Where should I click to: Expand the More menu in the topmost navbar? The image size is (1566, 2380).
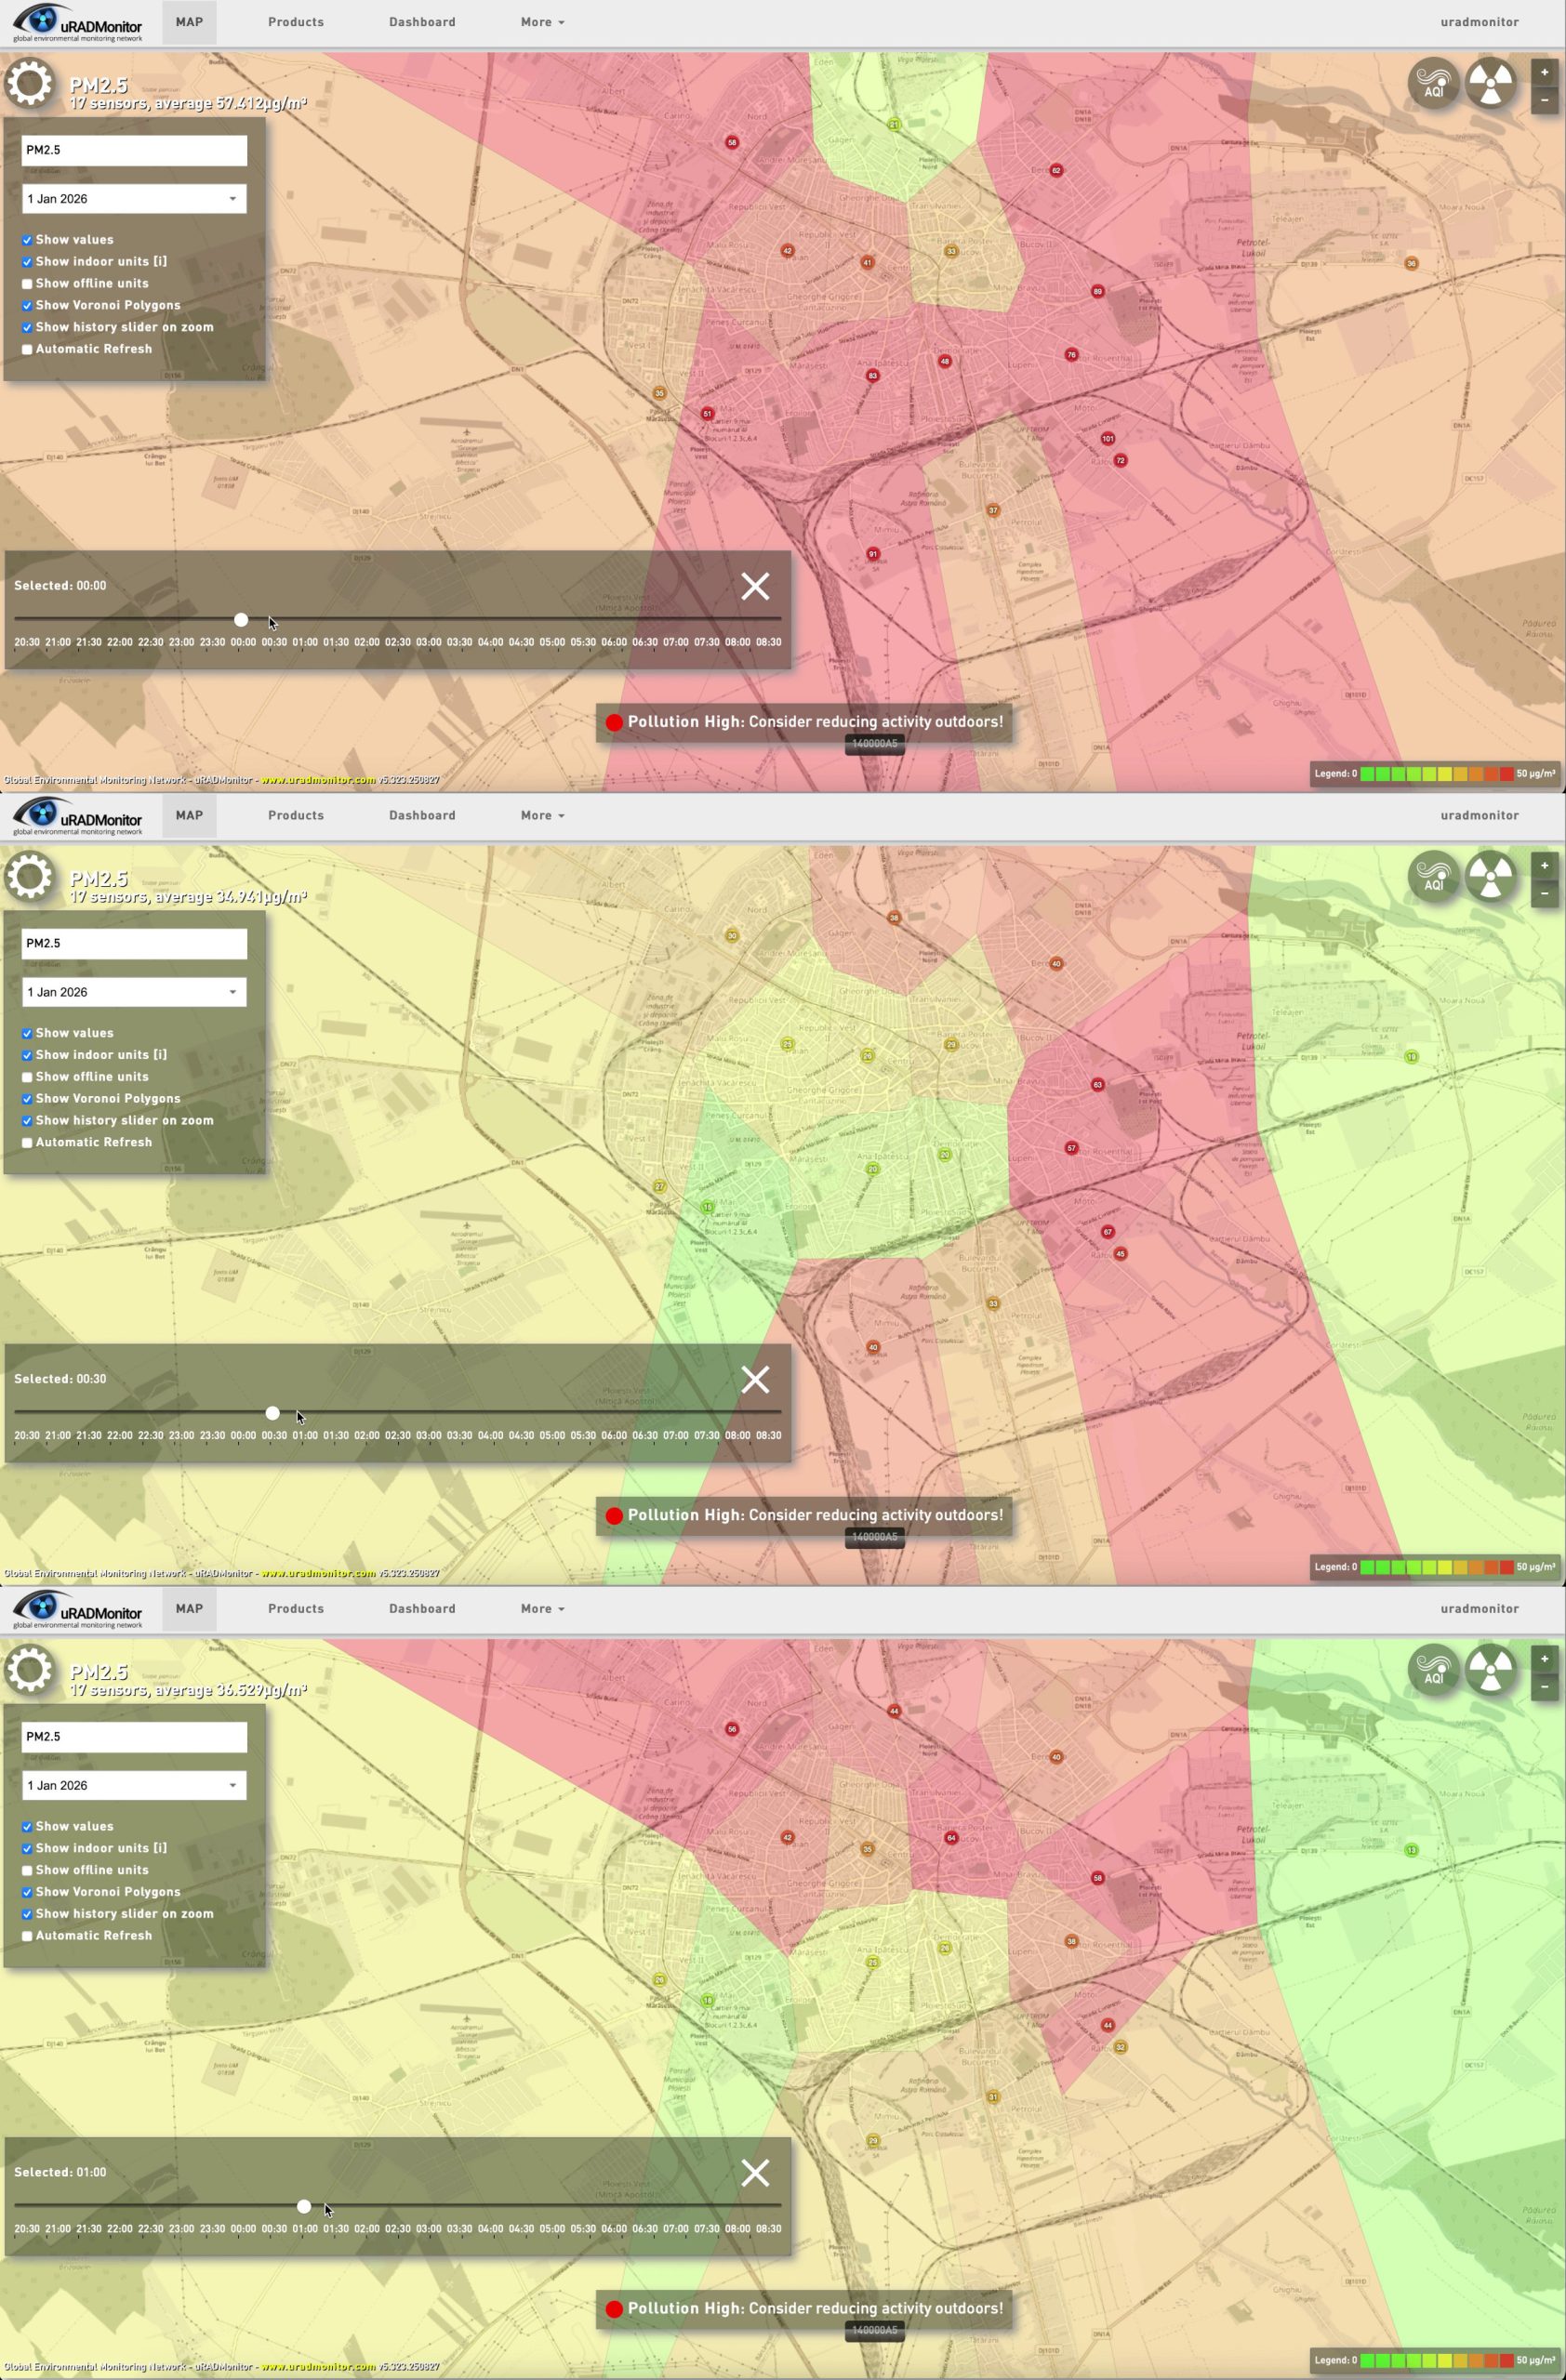pyautogui.click(x=542, y=22)
